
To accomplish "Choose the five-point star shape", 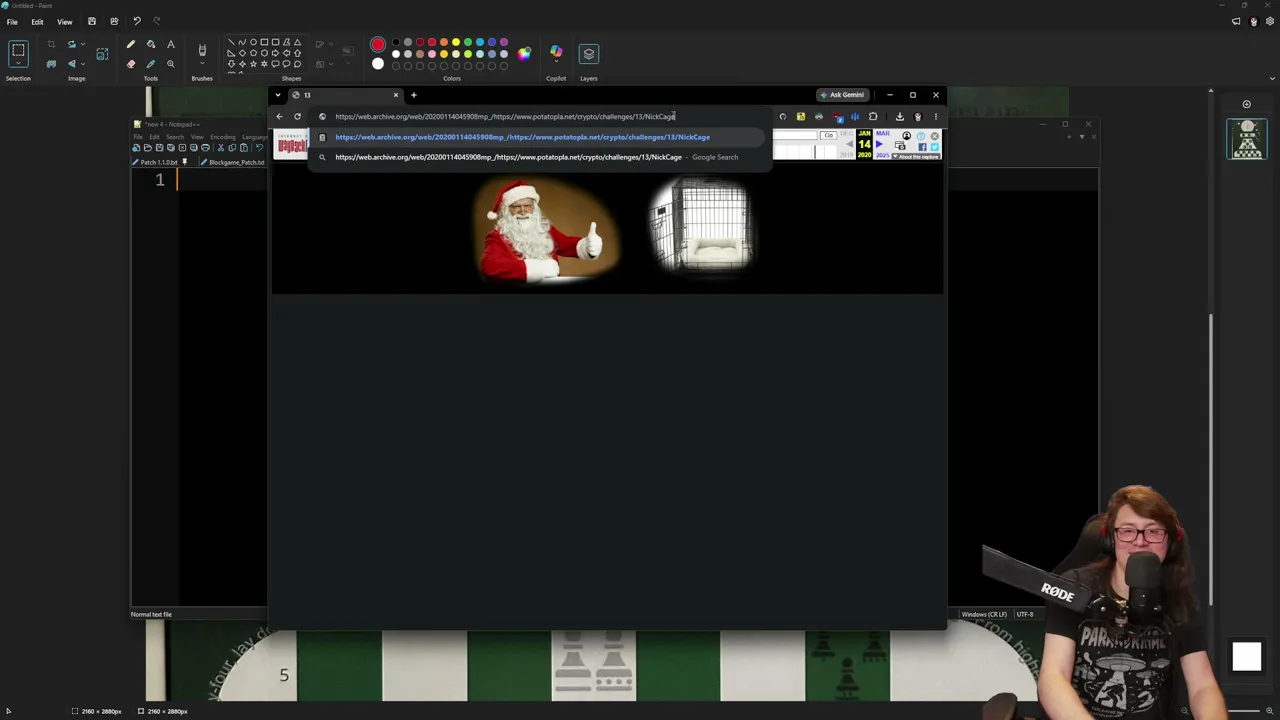I will click(253, 64).
